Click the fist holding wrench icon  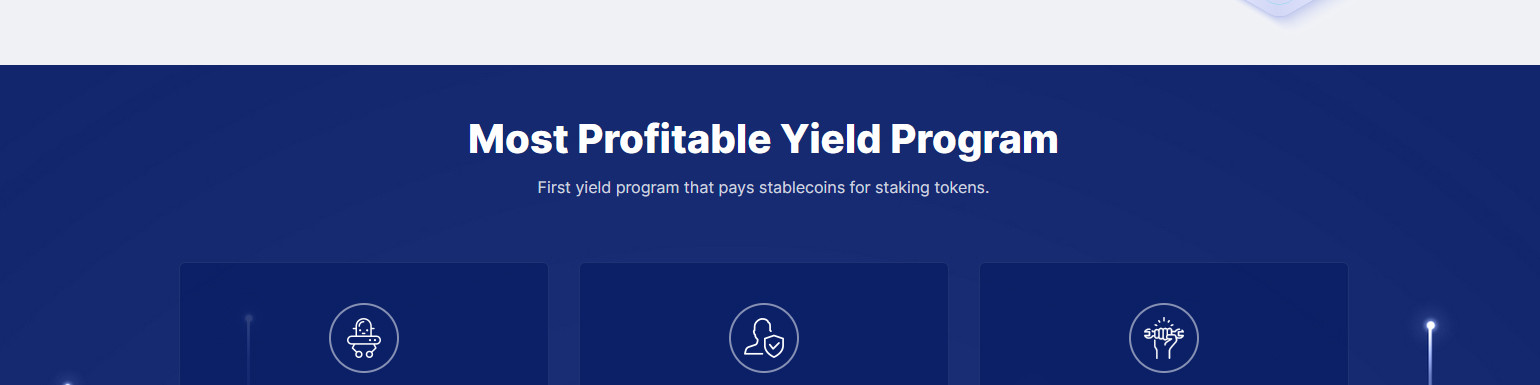tap(1164, 338)
